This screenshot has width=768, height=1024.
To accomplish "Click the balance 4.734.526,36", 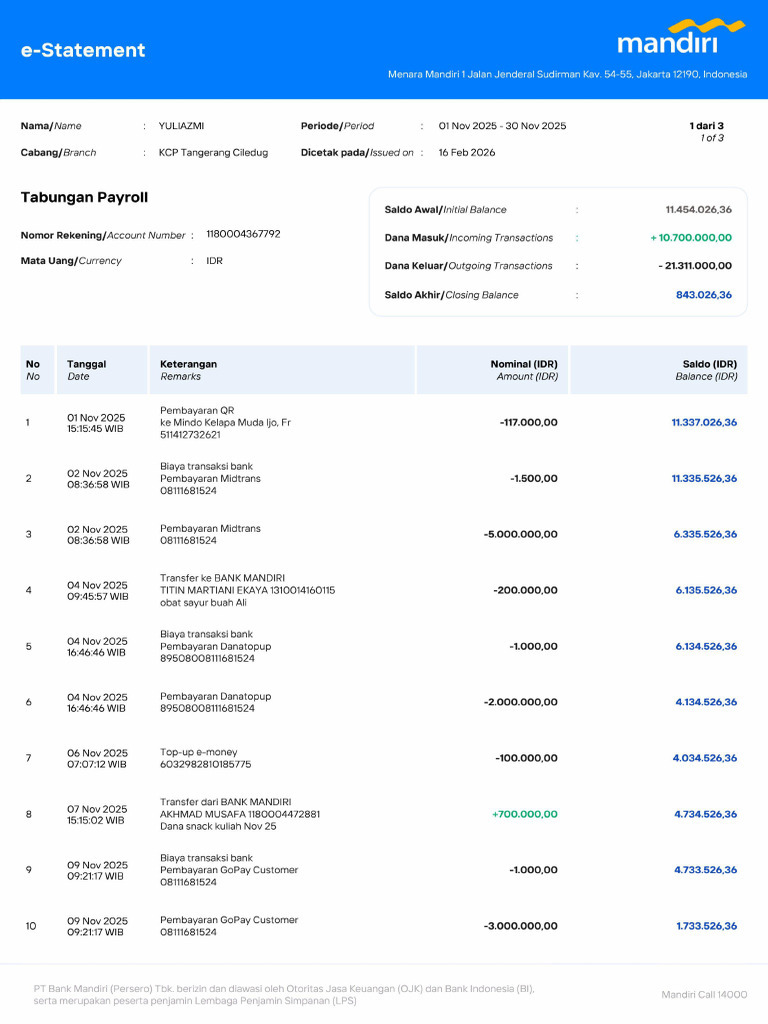I will 705,814.
